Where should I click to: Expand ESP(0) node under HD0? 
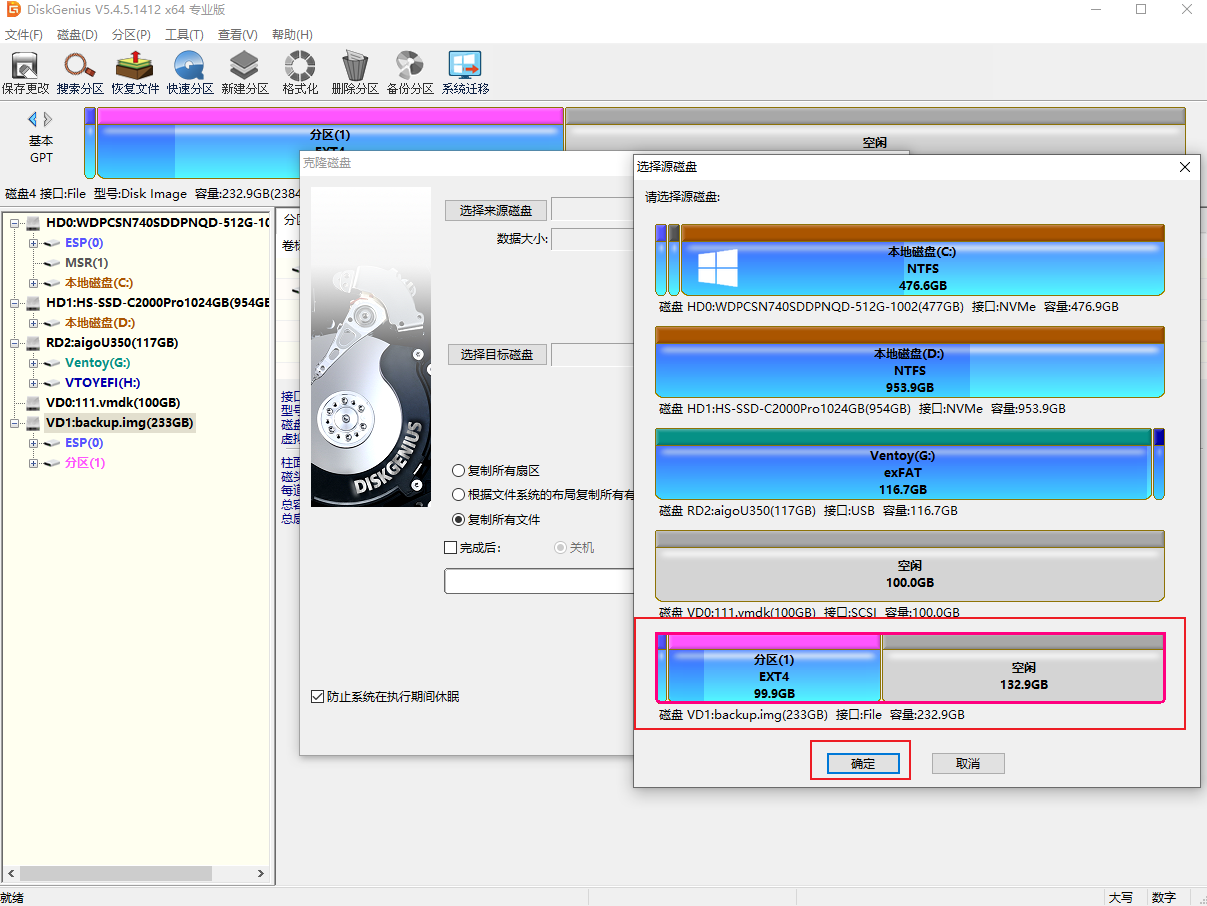(34, 243)
